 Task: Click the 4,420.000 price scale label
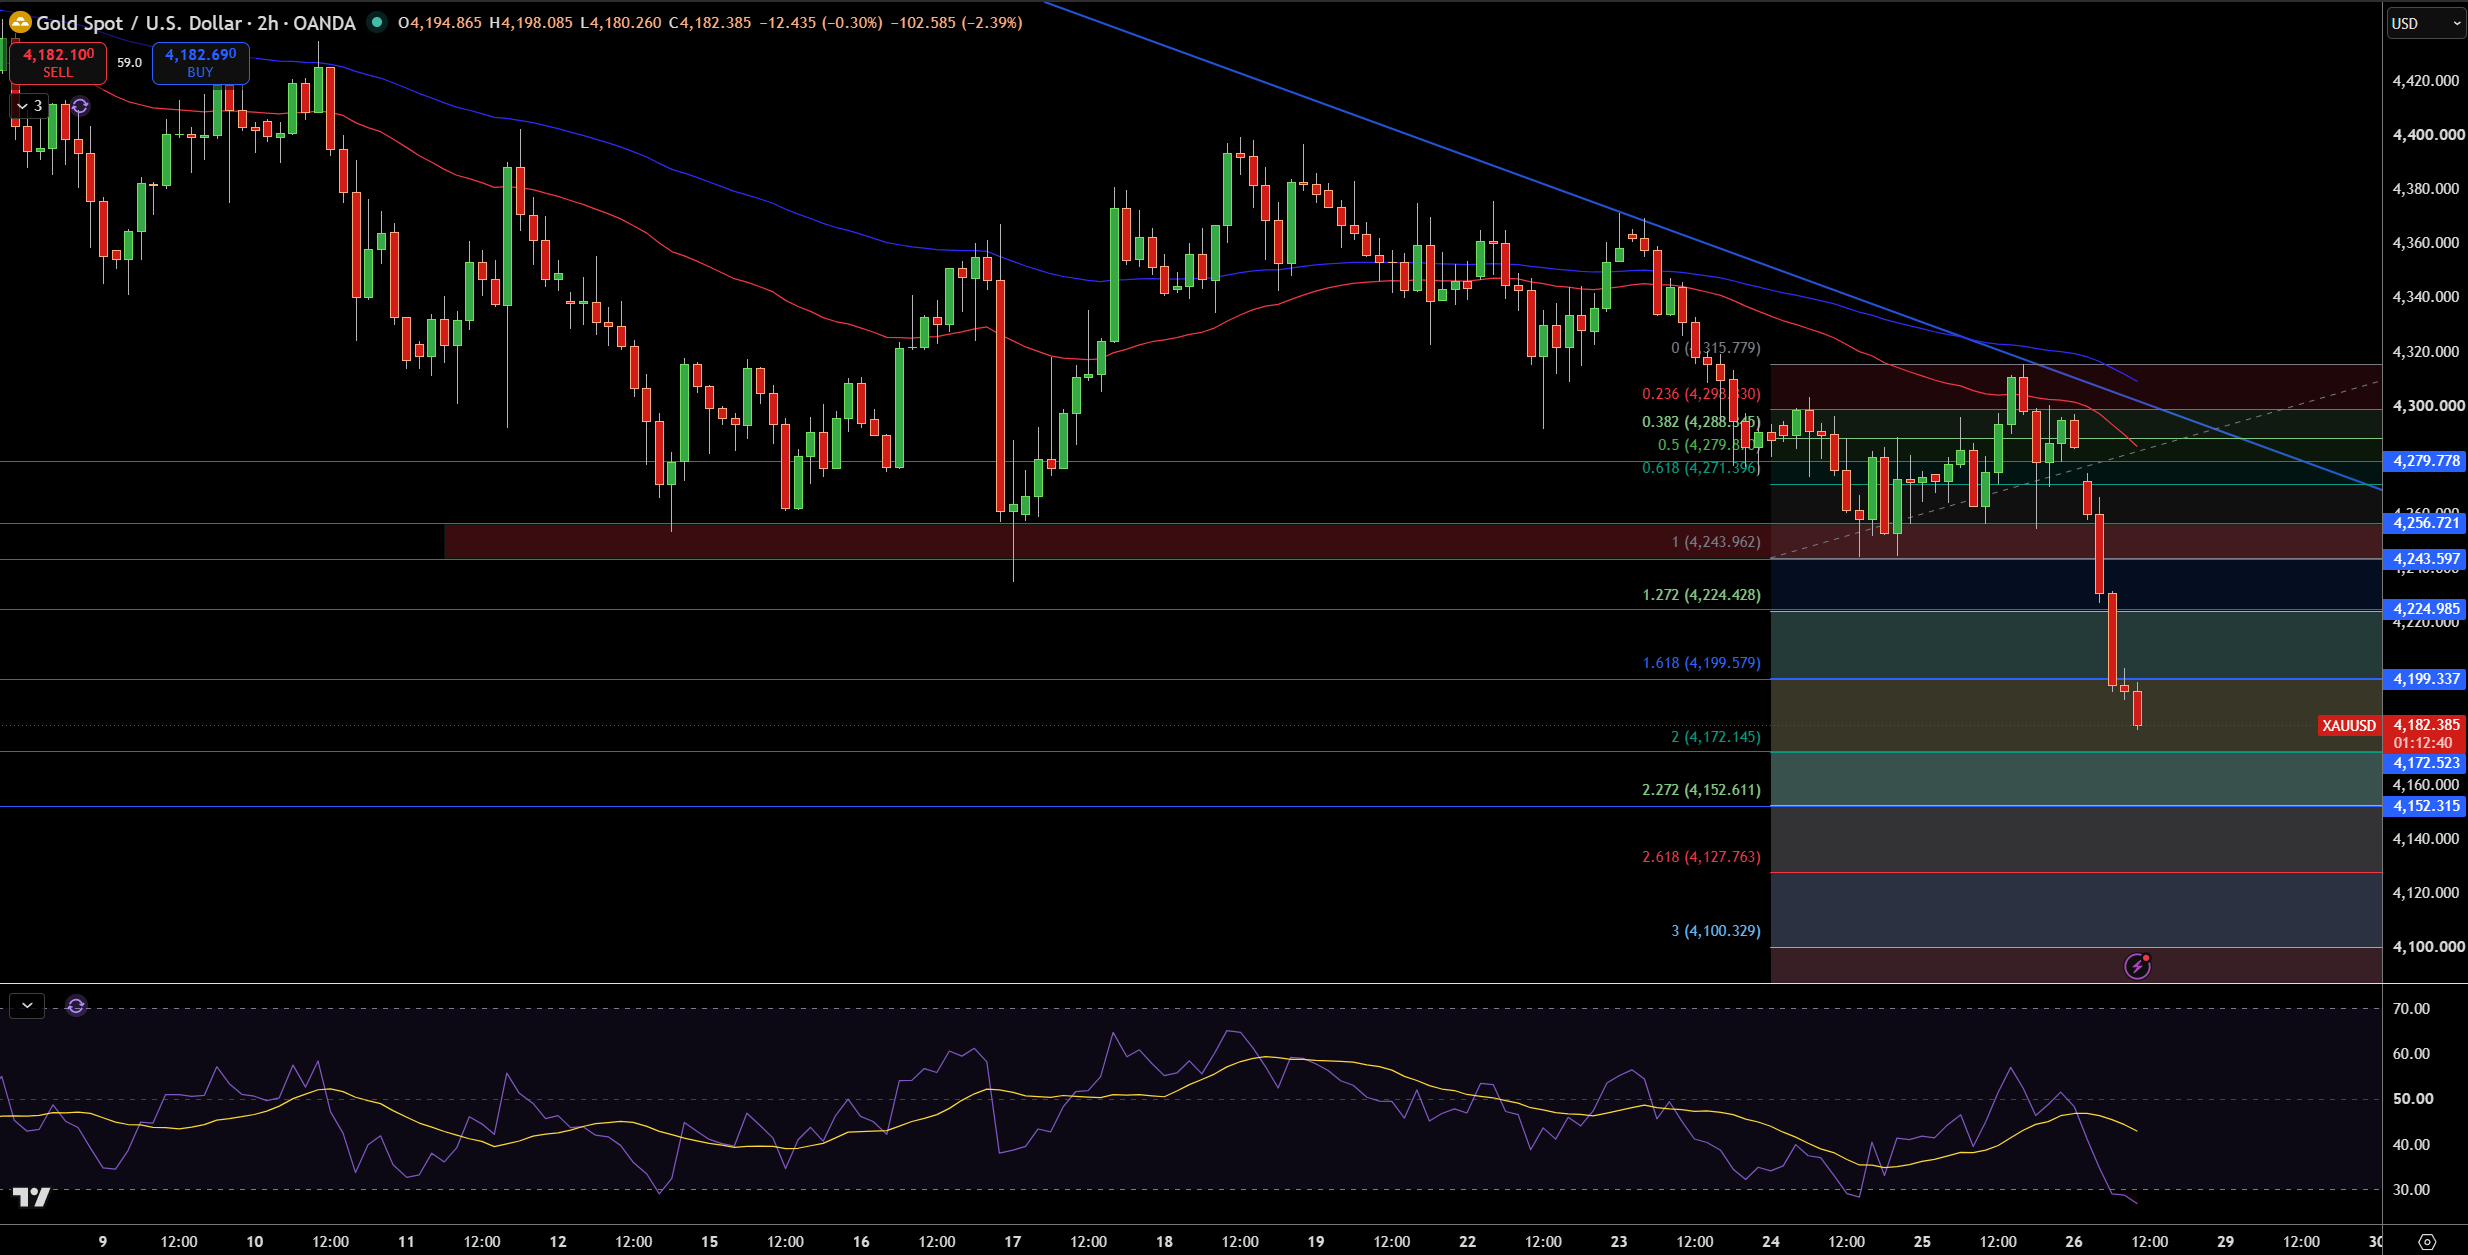pos(2426,80)
